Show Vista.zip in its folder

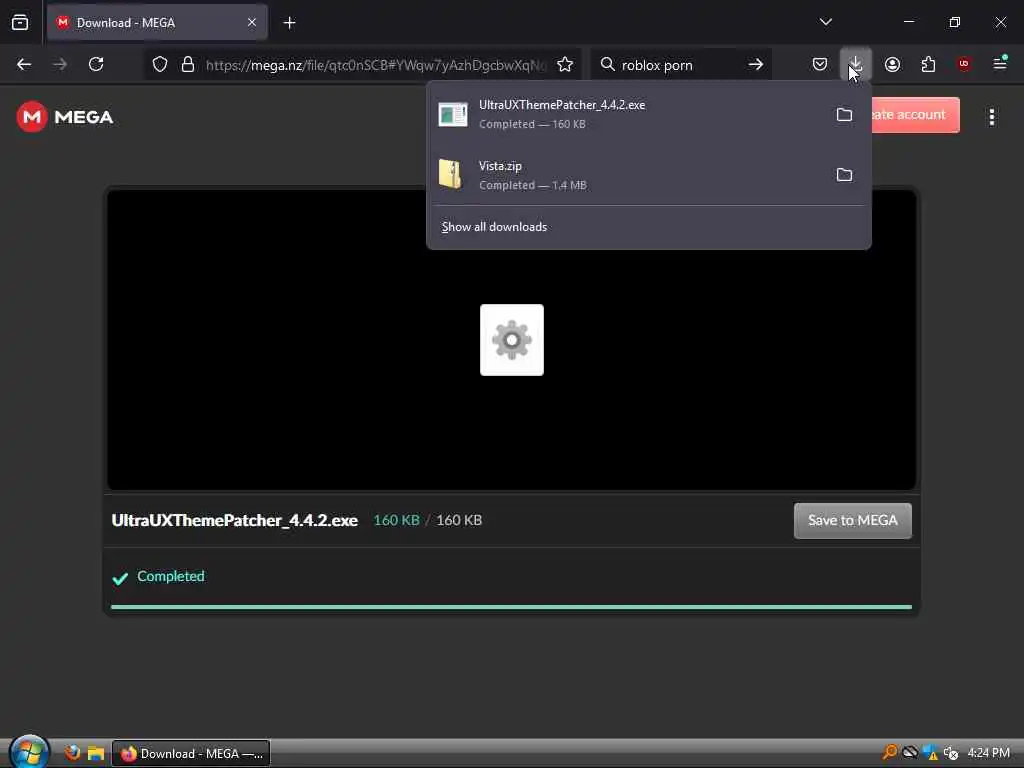844,174
